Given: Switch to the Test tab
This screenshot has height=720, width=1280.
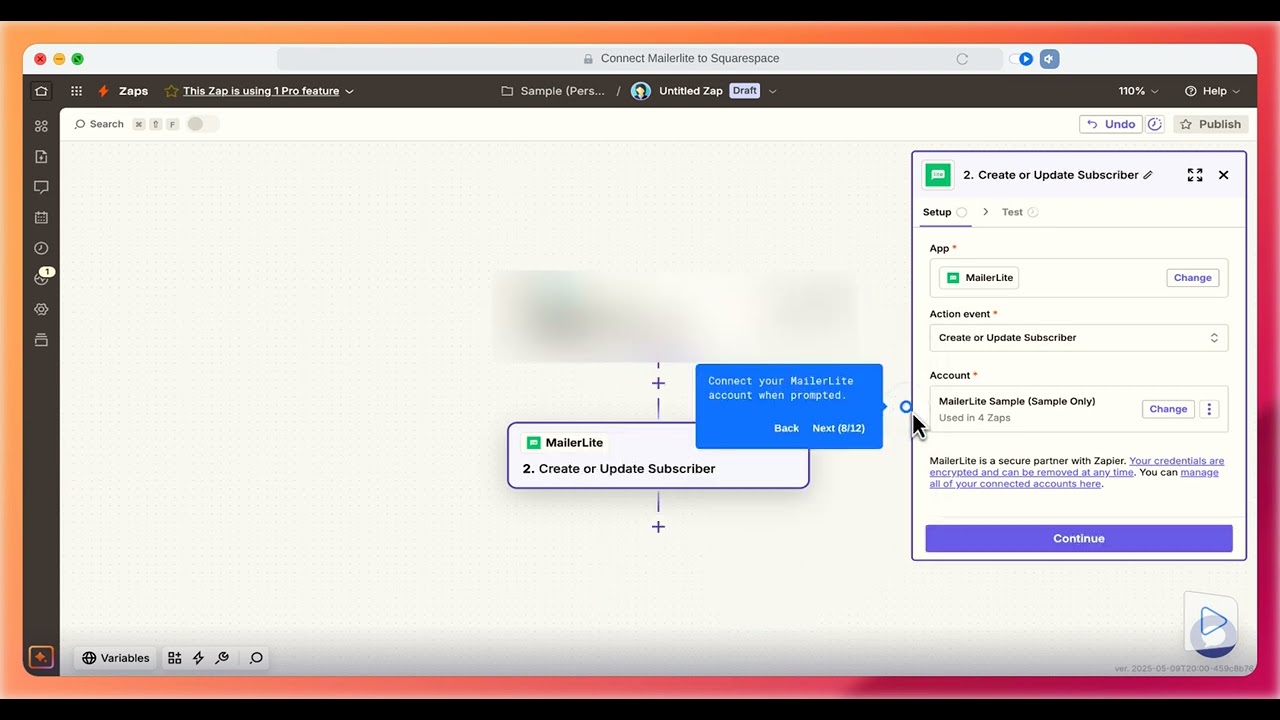Looking at the screenshot, I should (1019, 212).
